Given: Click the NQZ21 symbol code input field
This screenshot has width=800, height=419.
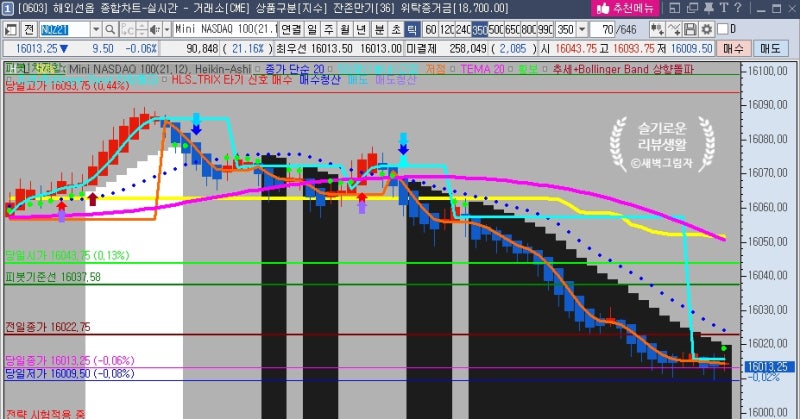Looking at the screenshot, I should (x=65, y=30).
